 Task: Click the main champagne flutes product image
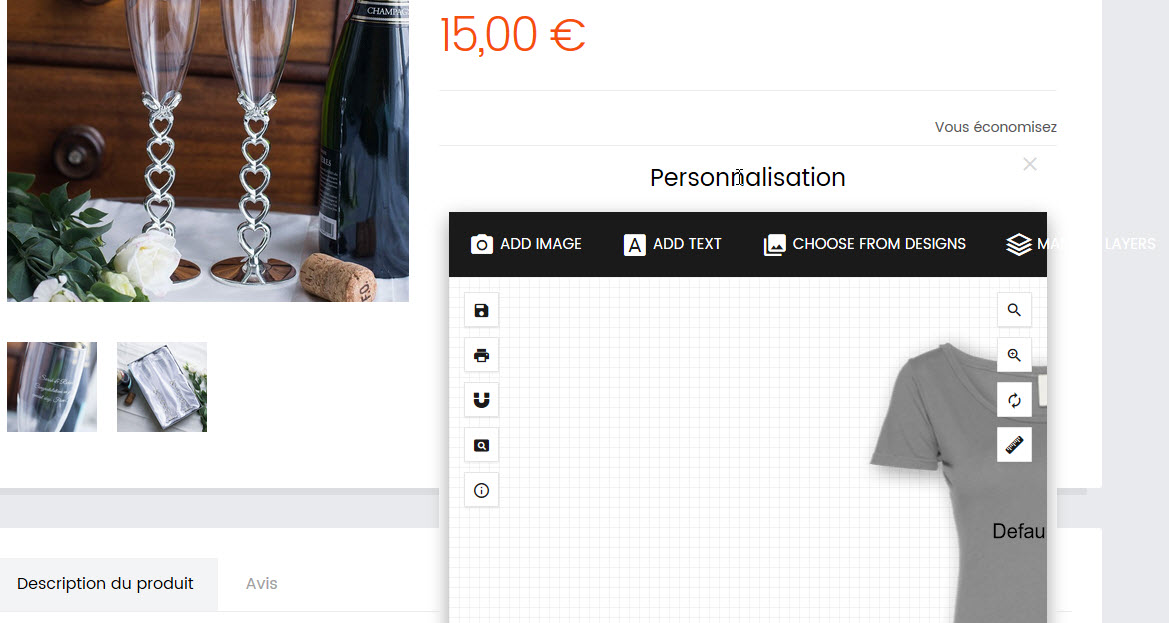[208, 151]
